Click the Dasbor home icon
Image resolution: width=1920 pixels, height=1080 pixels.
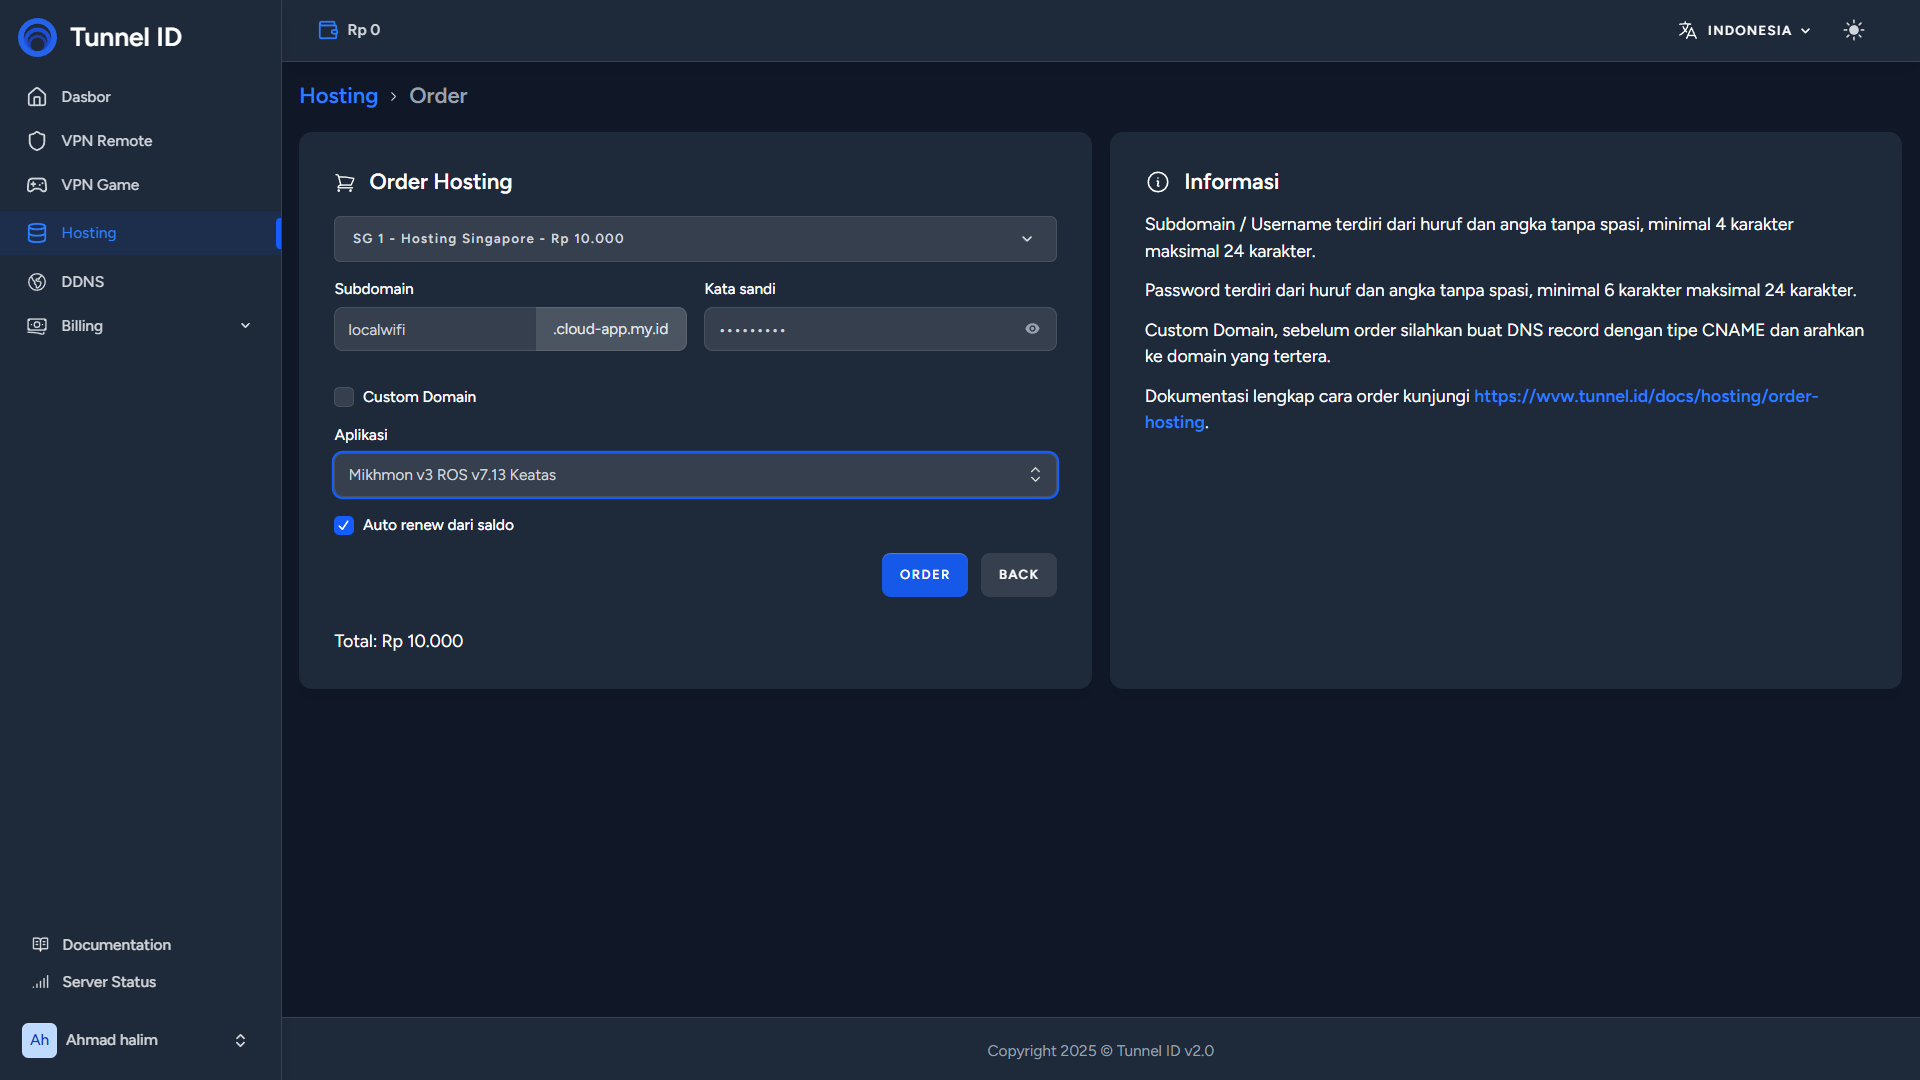(37, 97)
